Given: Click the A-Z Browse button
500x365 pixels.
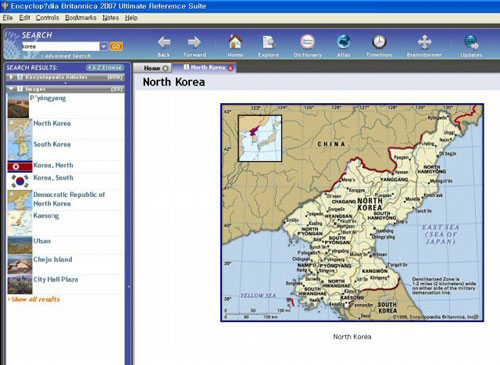Looking at the screenshot, I should (x=105, y=68).
